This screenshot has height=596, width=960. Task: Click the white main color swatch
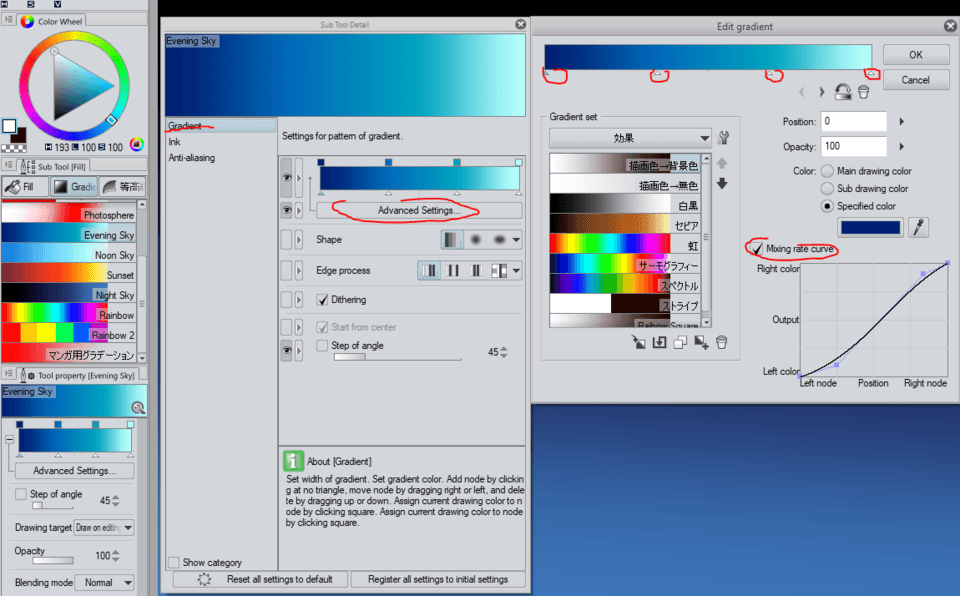tap(9, 126)
